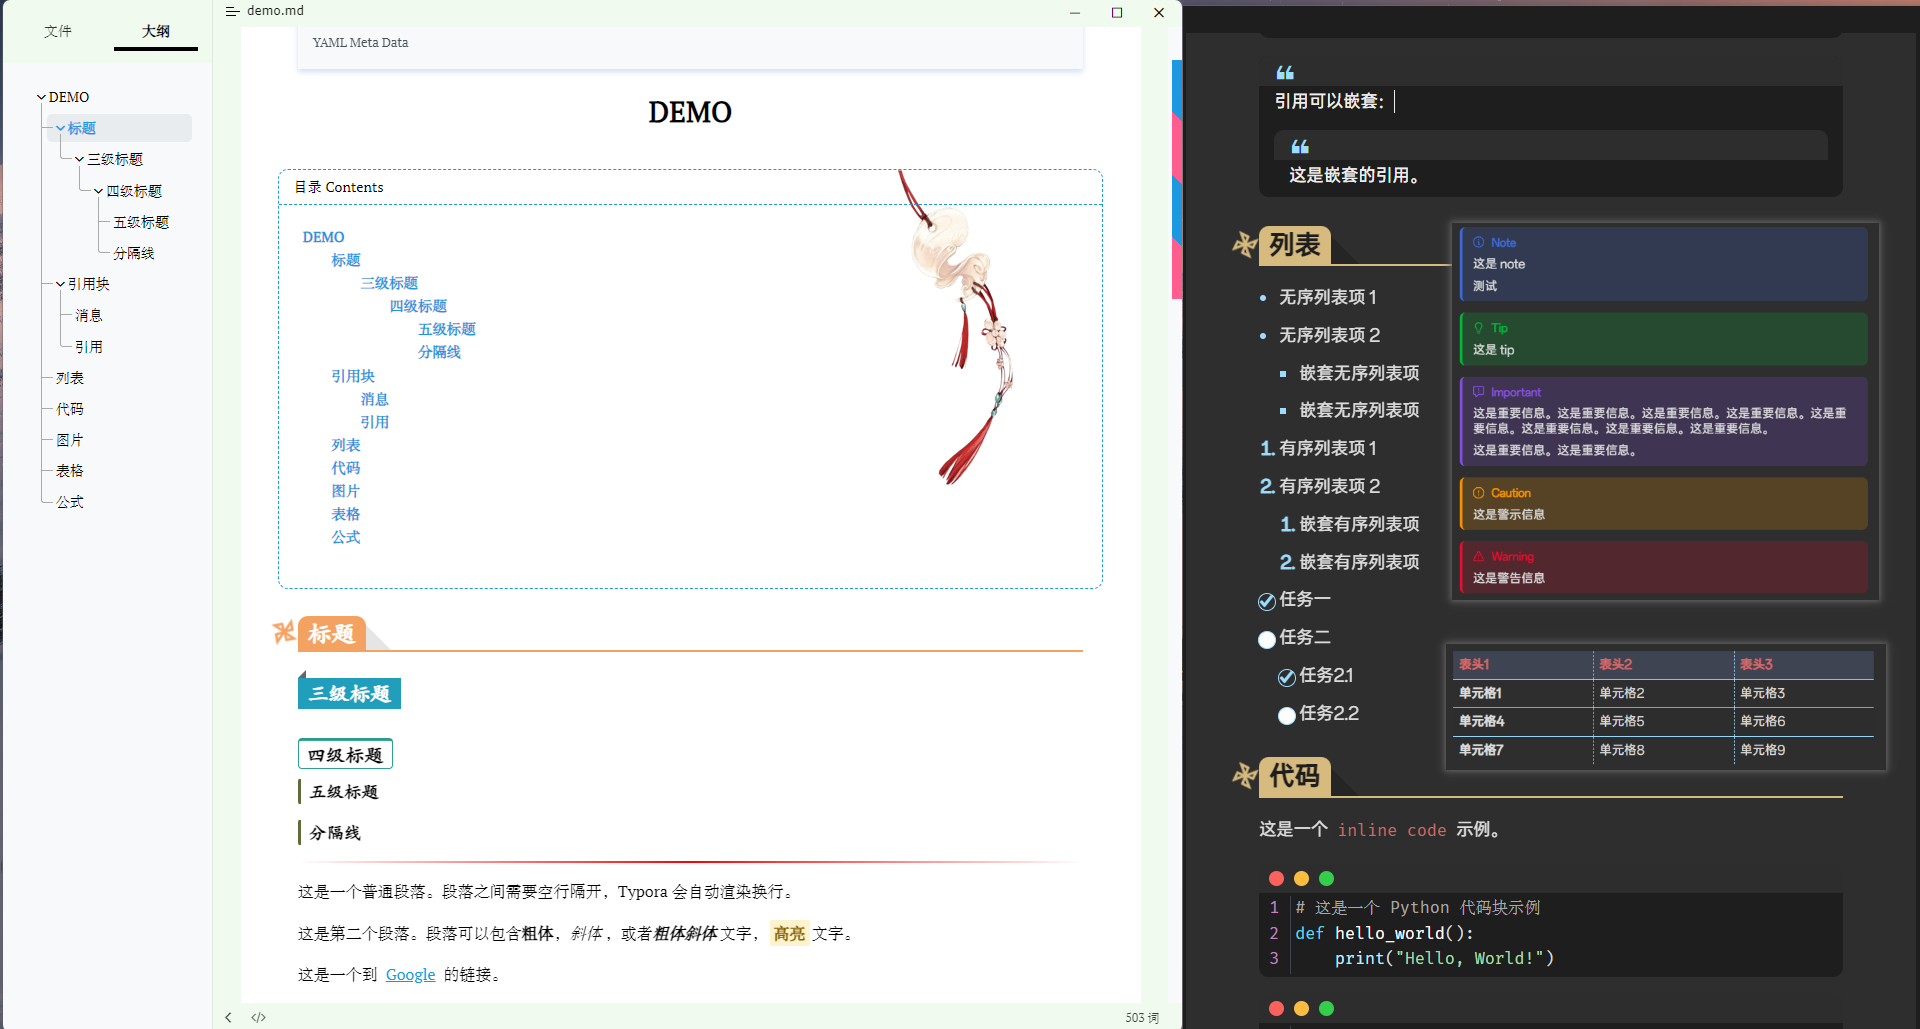The image size is (1920, 1029).
Task: Click the quote mark icon above 引用可以嵌套
Action: pos(1285,72)
